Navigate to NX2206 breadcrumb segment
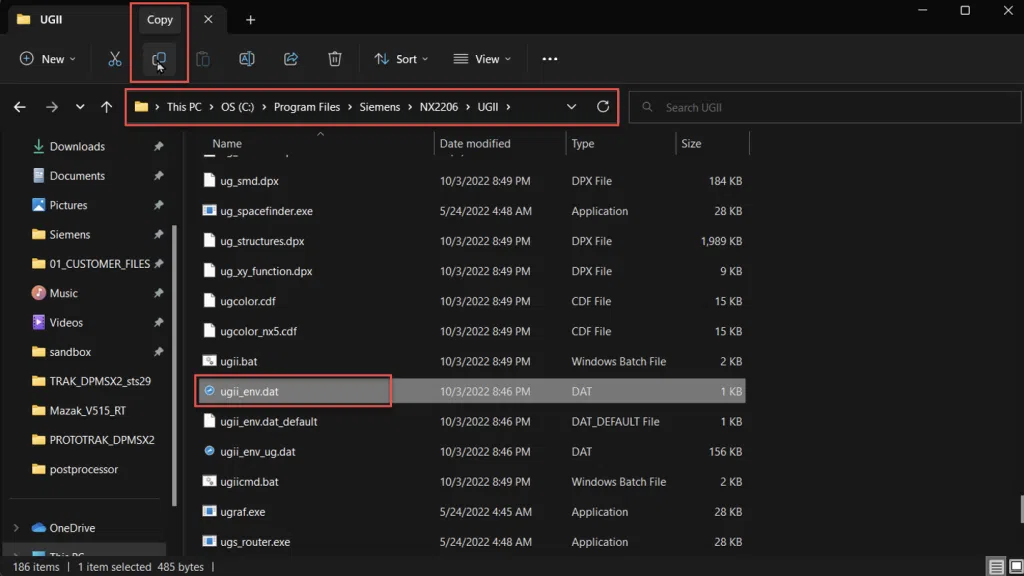This screenshot has width=1024, height=576. (439, 107)
